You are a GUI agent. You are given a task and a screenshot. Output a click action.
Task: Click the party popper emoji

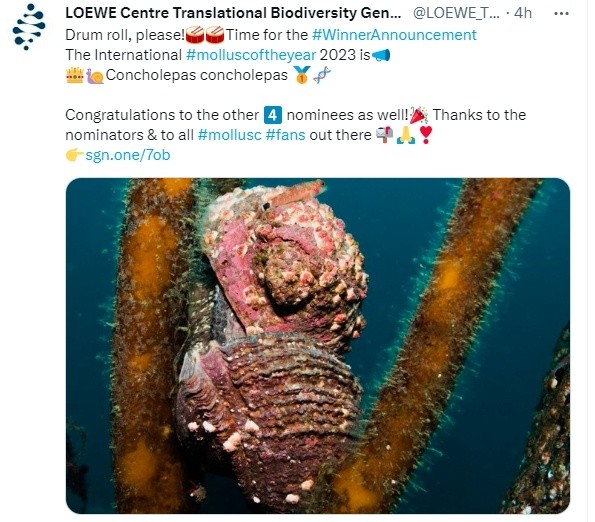419,115
